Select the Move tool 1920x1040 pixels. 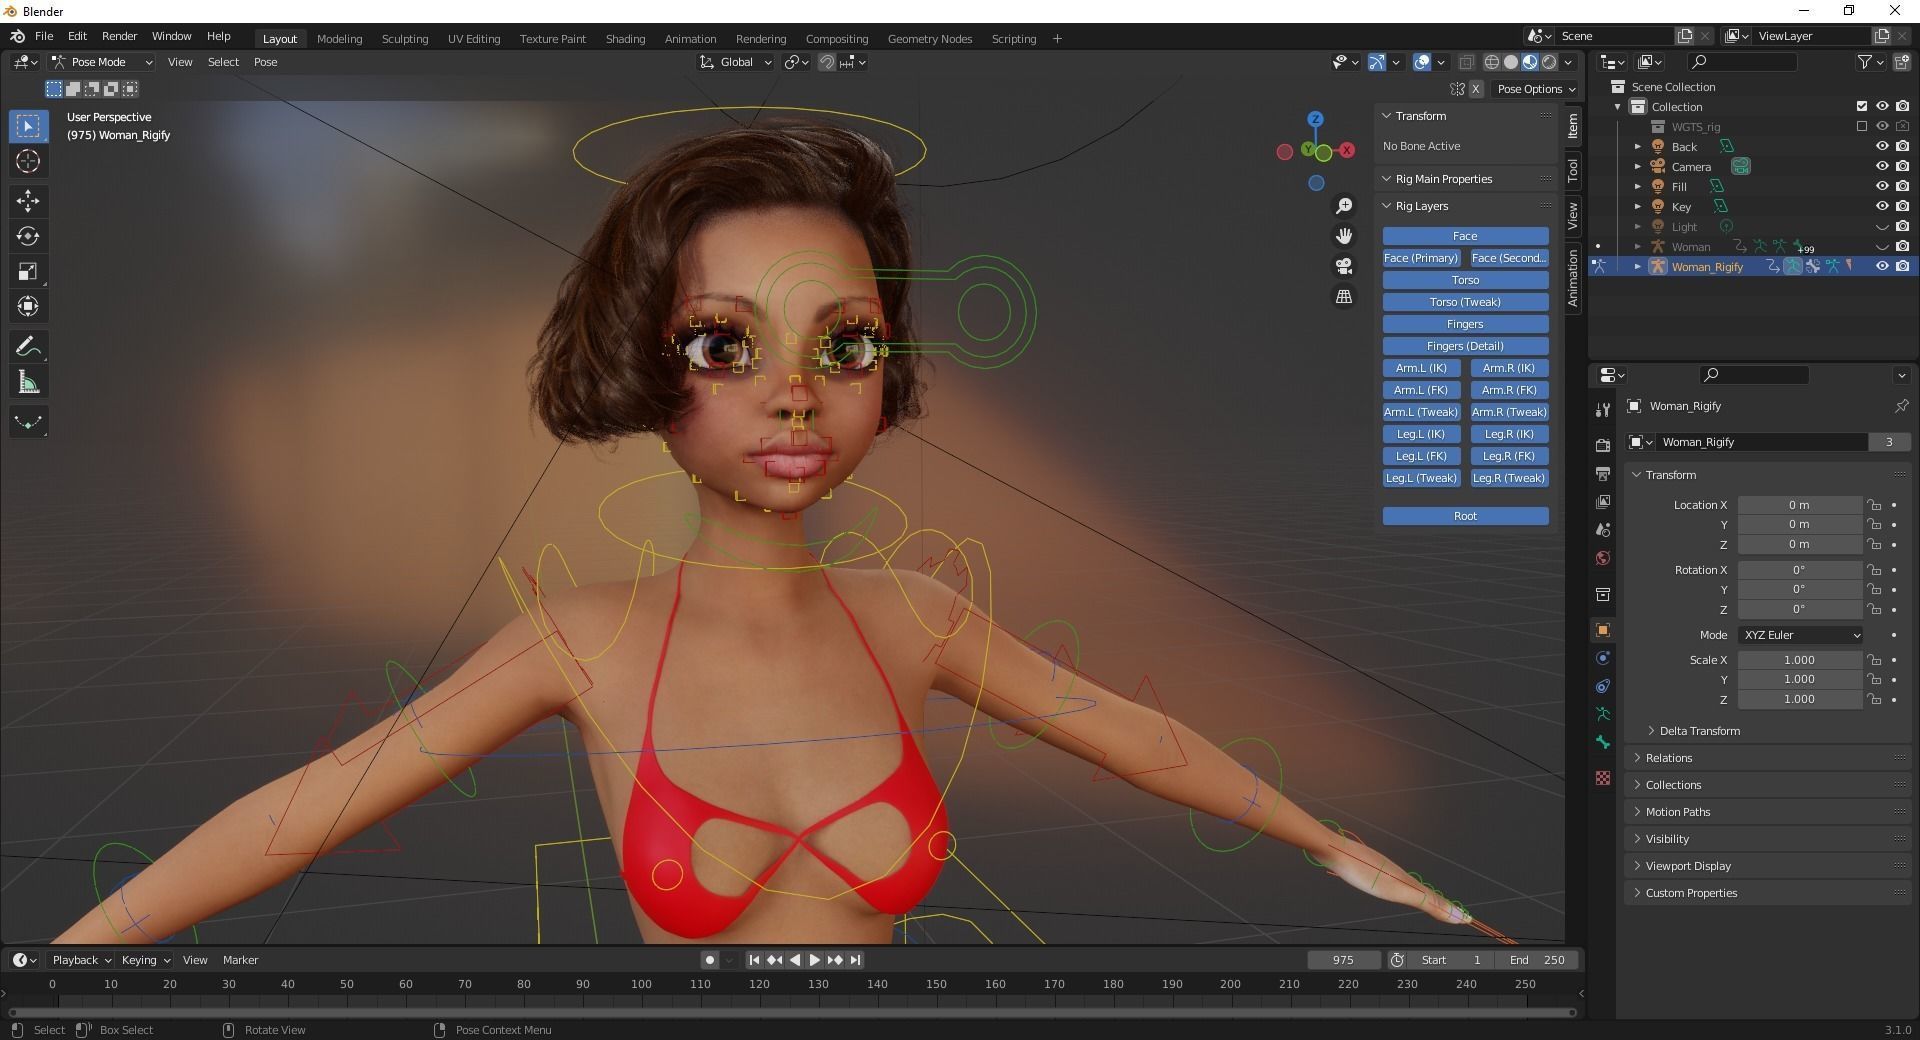[x=28, y=201]
